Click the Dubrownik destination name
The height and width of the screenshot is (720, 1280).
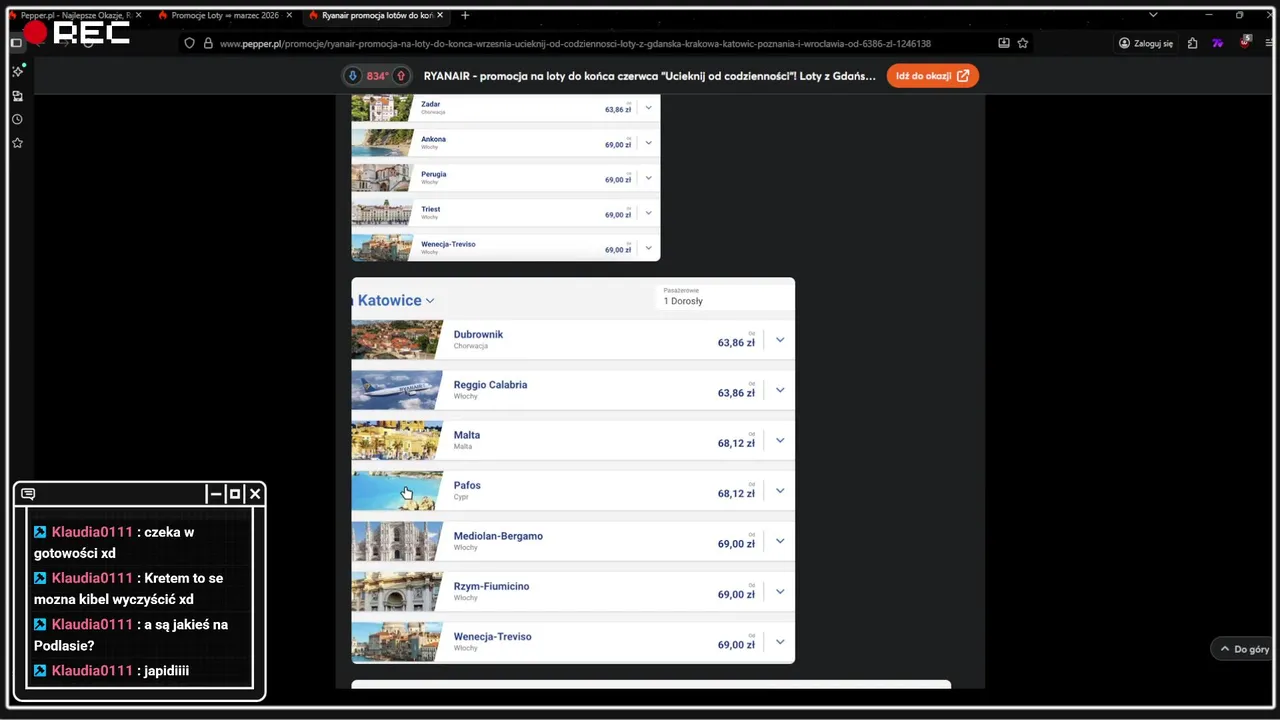point(478,334)
